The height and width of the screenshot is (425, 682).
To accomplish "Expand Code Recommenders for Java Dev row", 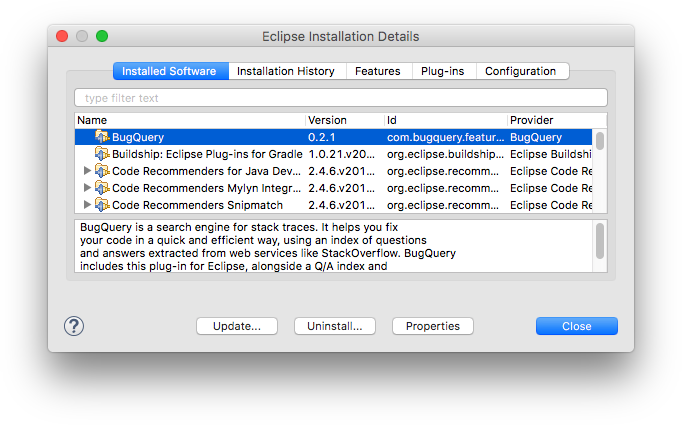I will coord(87,171).
